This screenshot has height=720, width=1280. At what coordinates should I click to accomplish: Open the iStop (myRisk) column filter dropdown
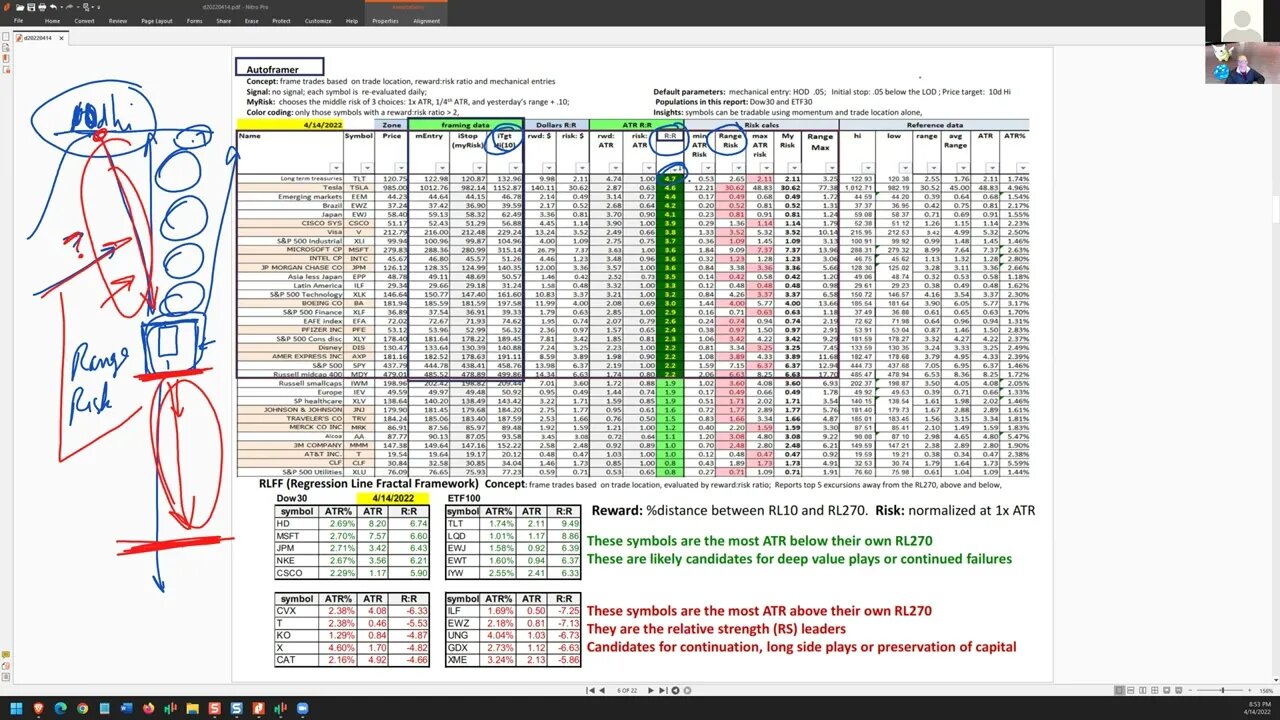479,167
